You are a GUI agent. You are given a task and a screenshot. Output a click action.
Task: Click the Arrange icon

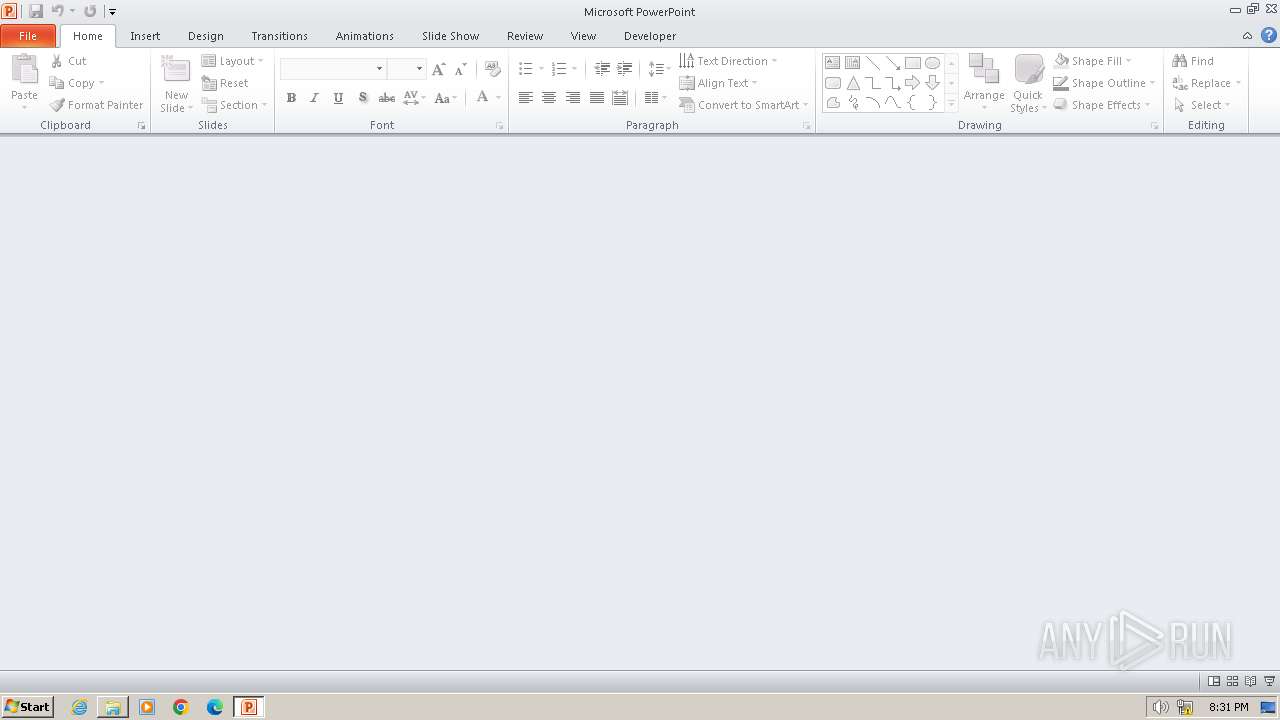tap(984, 69)
